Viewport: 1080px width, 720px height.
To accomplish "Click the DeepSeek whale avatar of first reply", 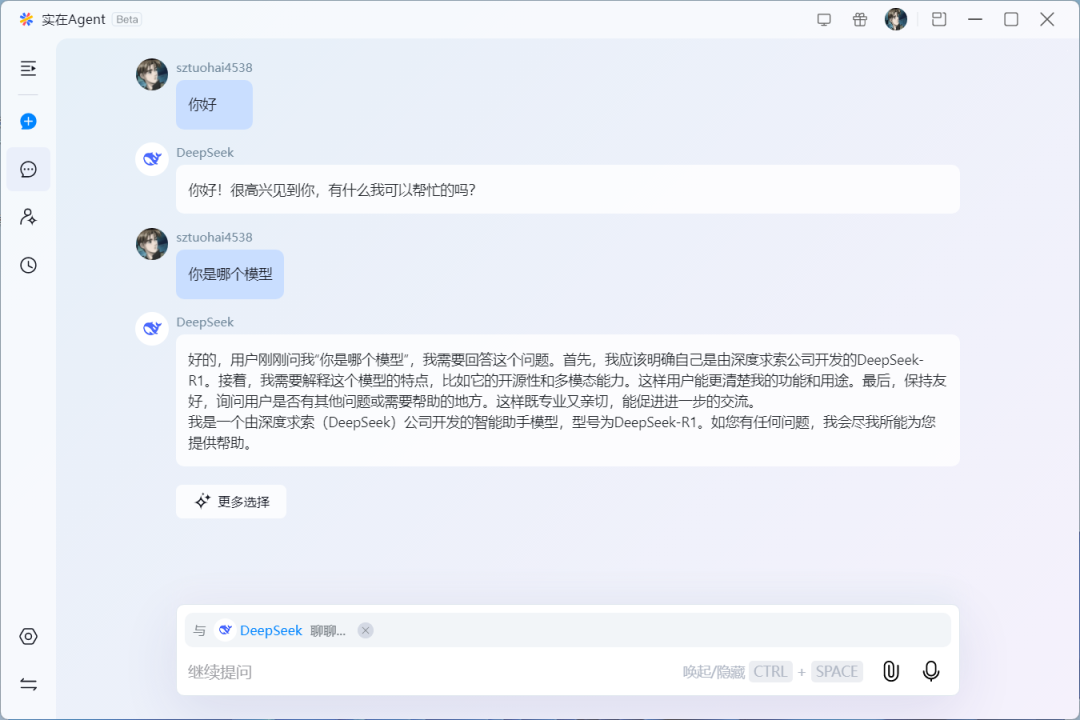I will (x=152, y=159).
